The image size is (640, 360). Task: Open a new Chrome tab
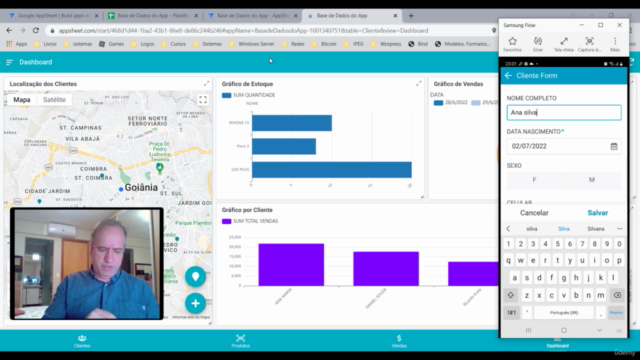(x=411, y=16)
